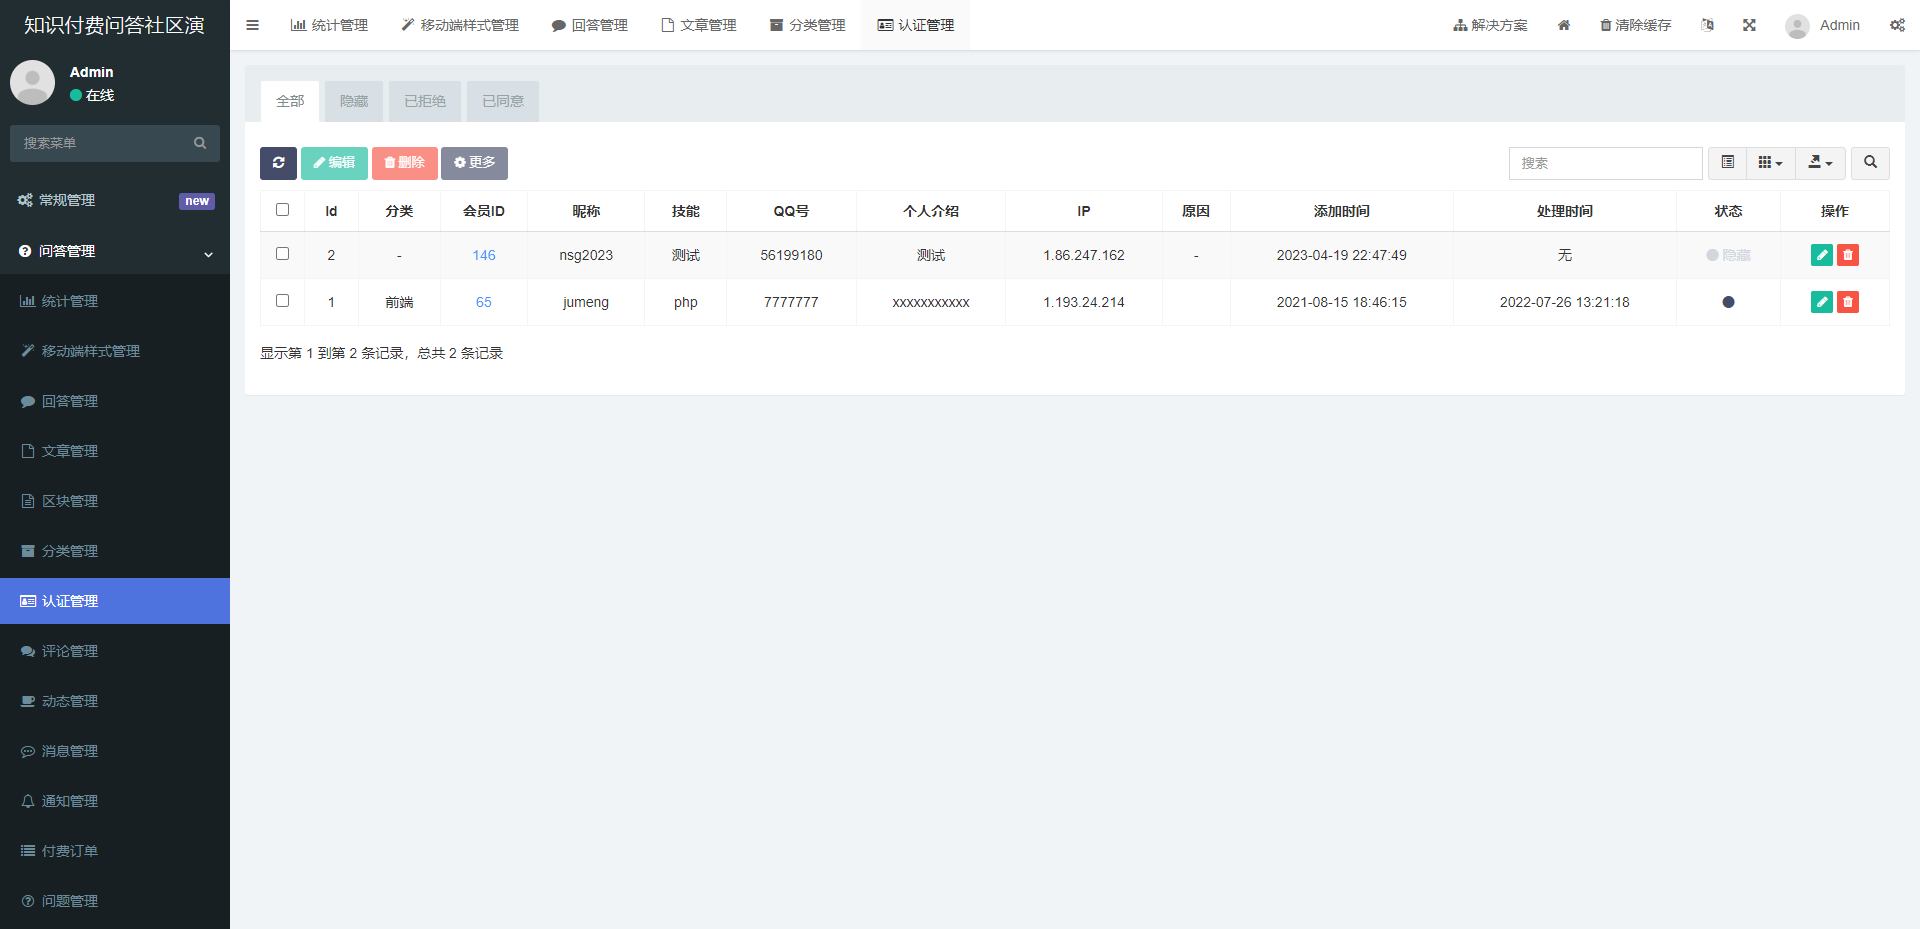Viewport: 1920px width, 929px height.
Task: Open 评论管理 in the sidebar
Action: click(70, 651)
